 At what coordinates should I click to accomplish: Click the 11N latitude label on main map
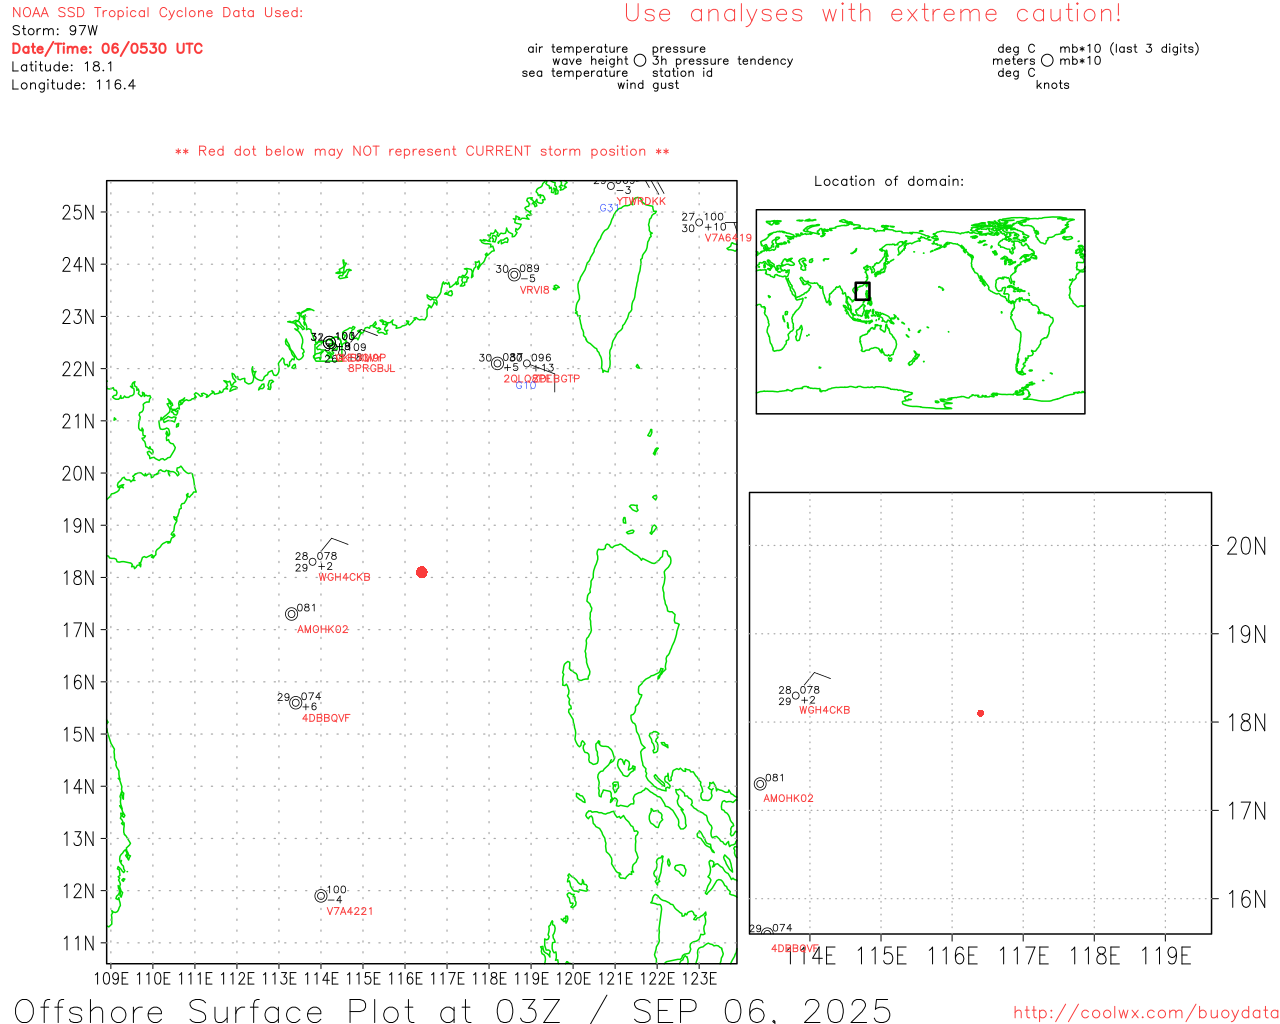pyautogui.click(x=78, y=943)
